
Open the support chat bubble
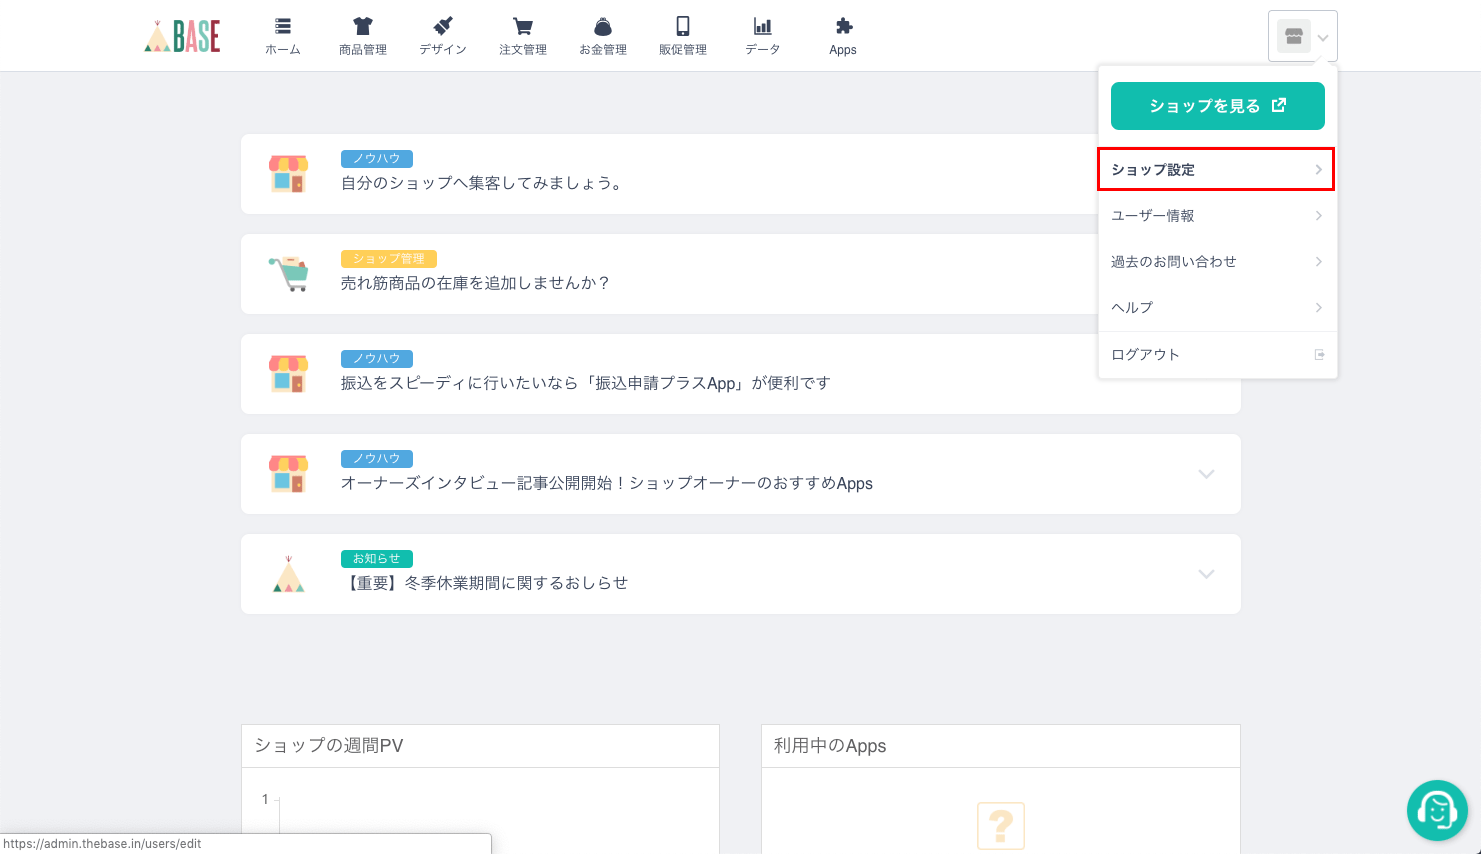click(1437, 810)
